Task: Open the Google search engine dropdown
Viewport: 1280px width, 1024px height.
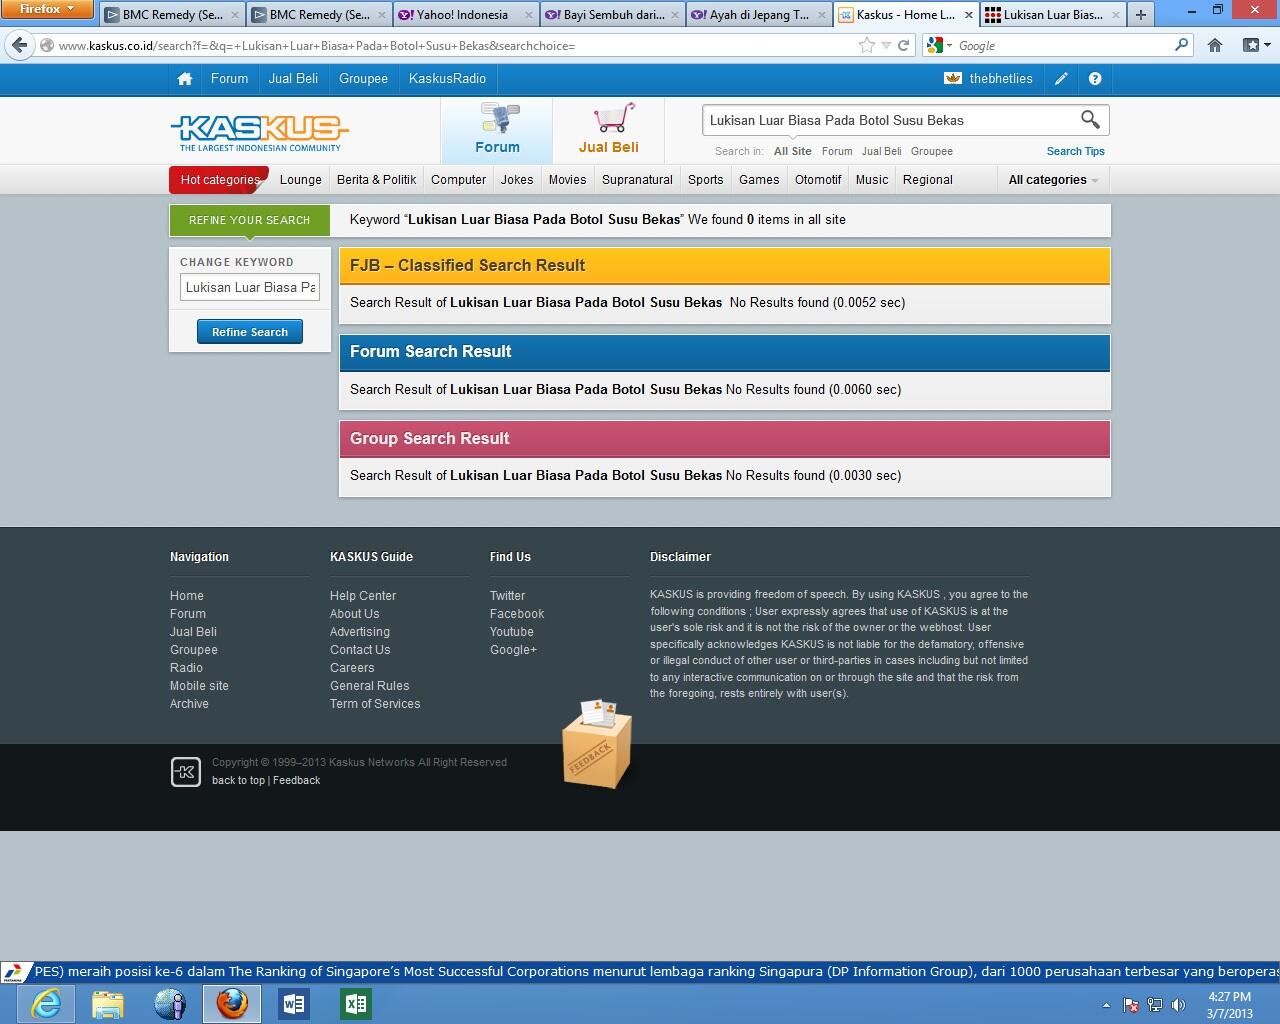Action: pos(938,45)
